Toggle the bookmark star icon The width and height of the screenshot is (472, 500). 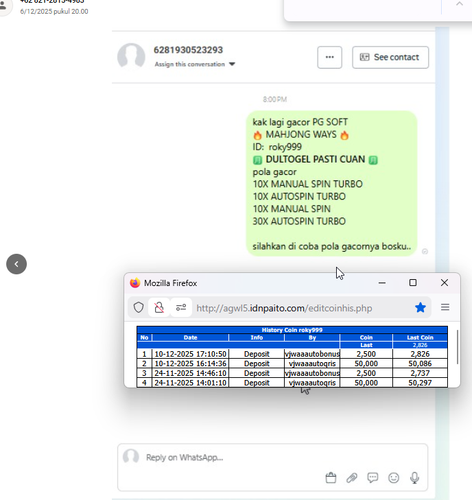[420, 307]
